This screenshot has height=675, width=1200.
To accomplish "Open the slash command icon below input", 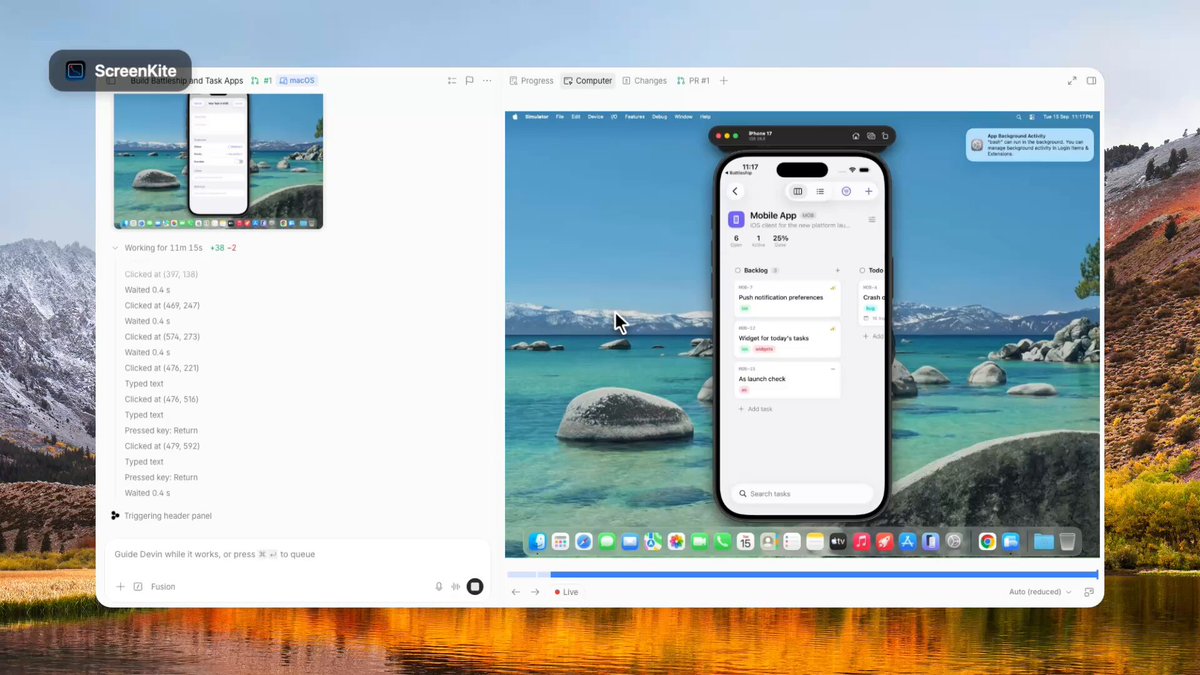I will pos(138,587).
